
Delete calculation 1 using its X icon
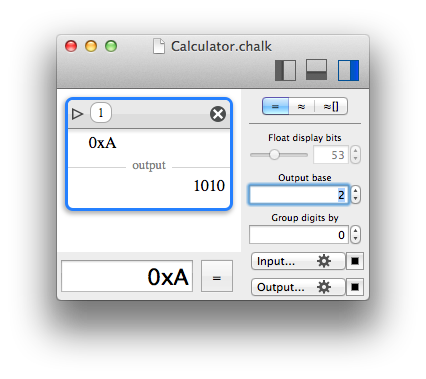[x=218, y=114]
